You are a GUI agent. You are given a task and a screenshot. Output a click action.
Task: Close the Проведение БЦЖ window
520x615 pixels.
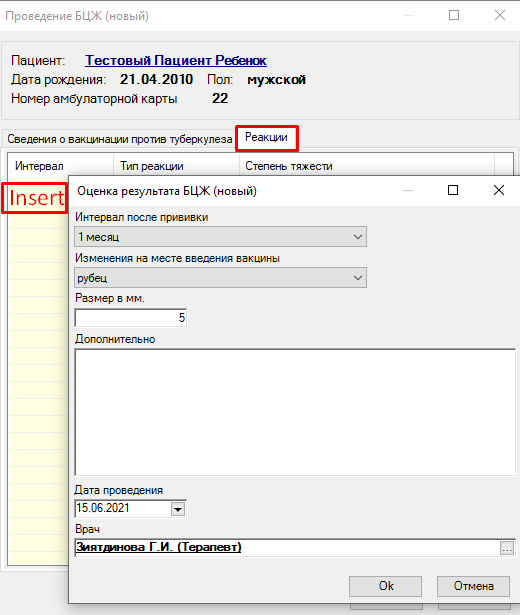click(500, 15)
